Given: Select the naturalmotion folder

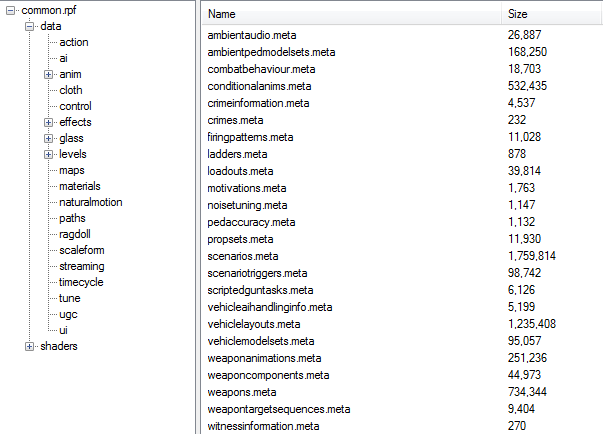Looking at the screenshot, I should pos(93,202).
